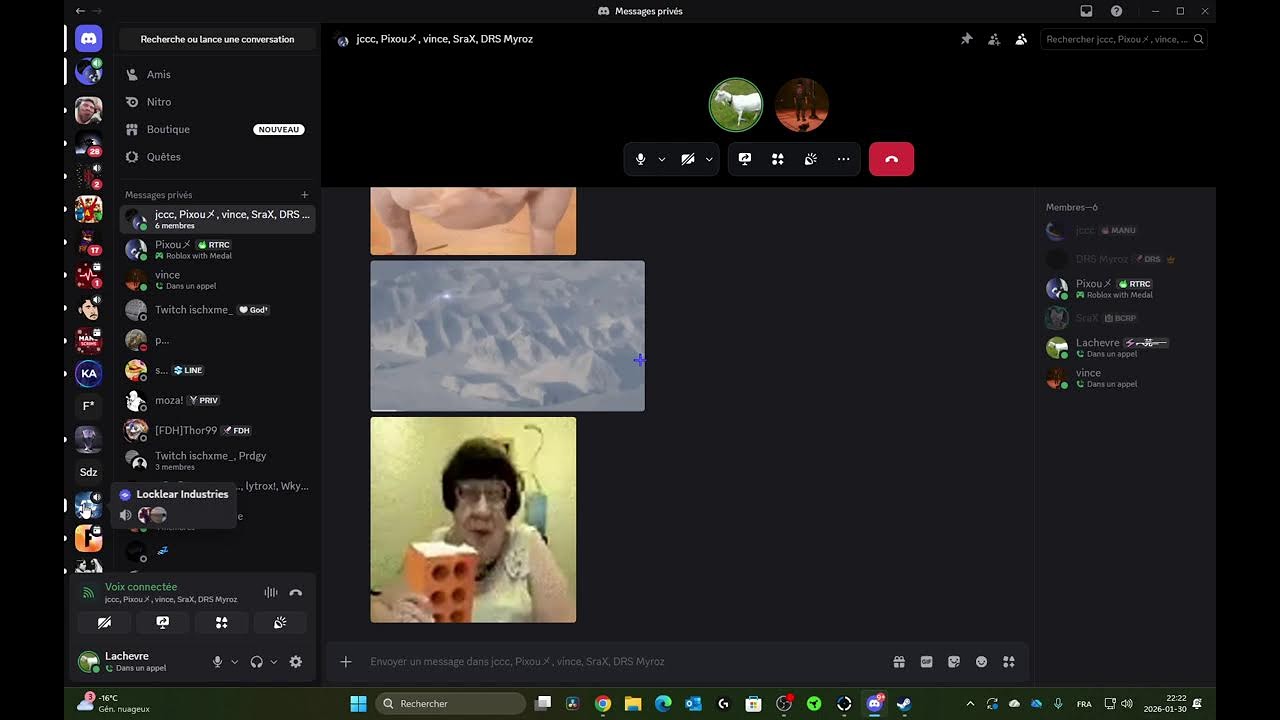Open Discord home via the logo icon
This screenshot has height=720, width=1280.
pyautogui.click(x=88, y=39)
